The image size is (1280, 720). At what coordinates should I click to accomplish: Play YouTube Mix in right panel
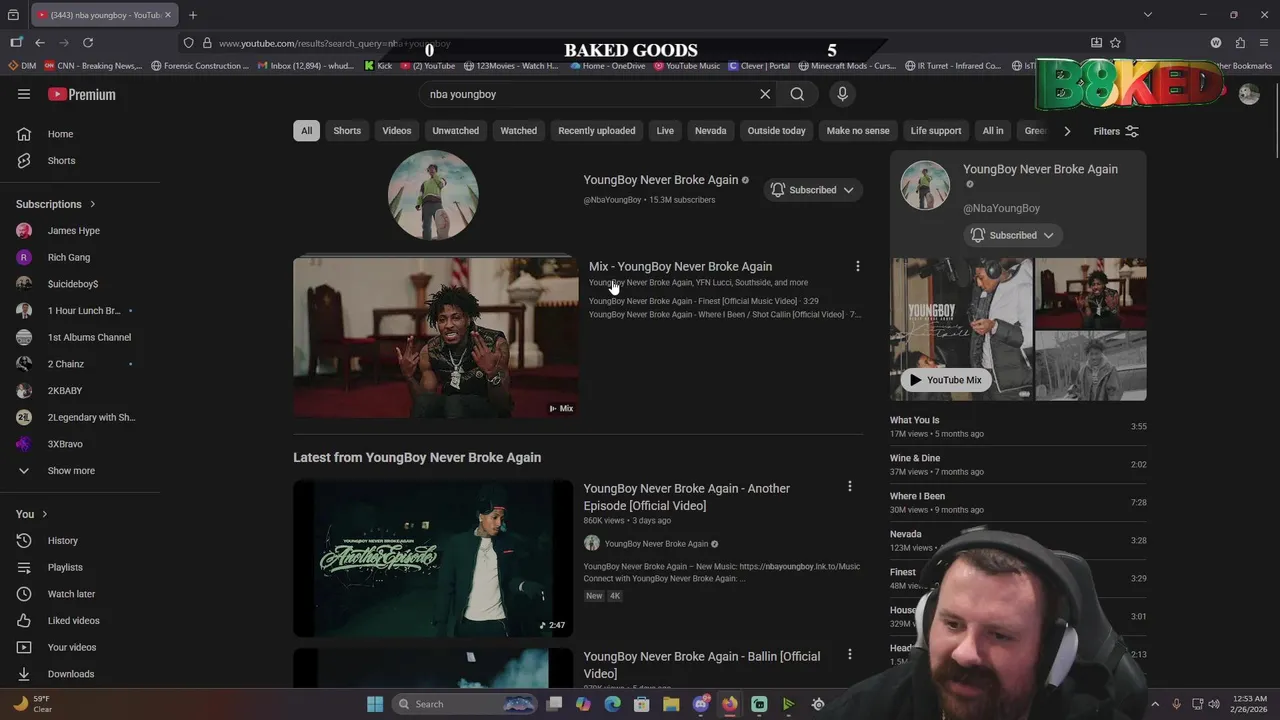tap(945, 380)
